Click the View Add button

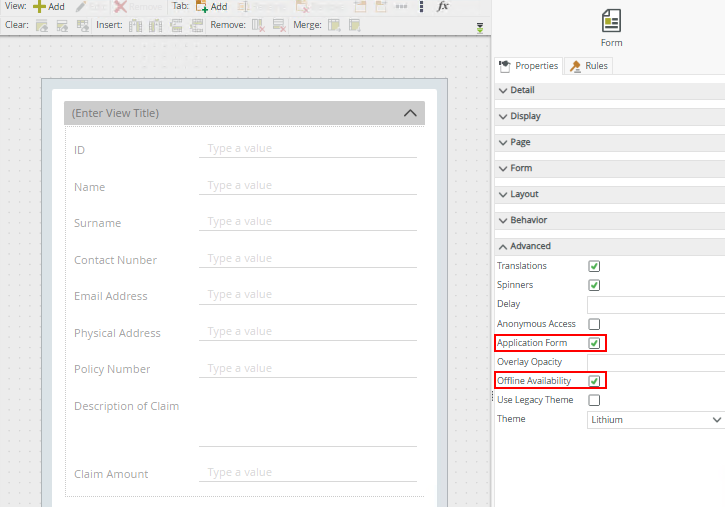point(48,6)
